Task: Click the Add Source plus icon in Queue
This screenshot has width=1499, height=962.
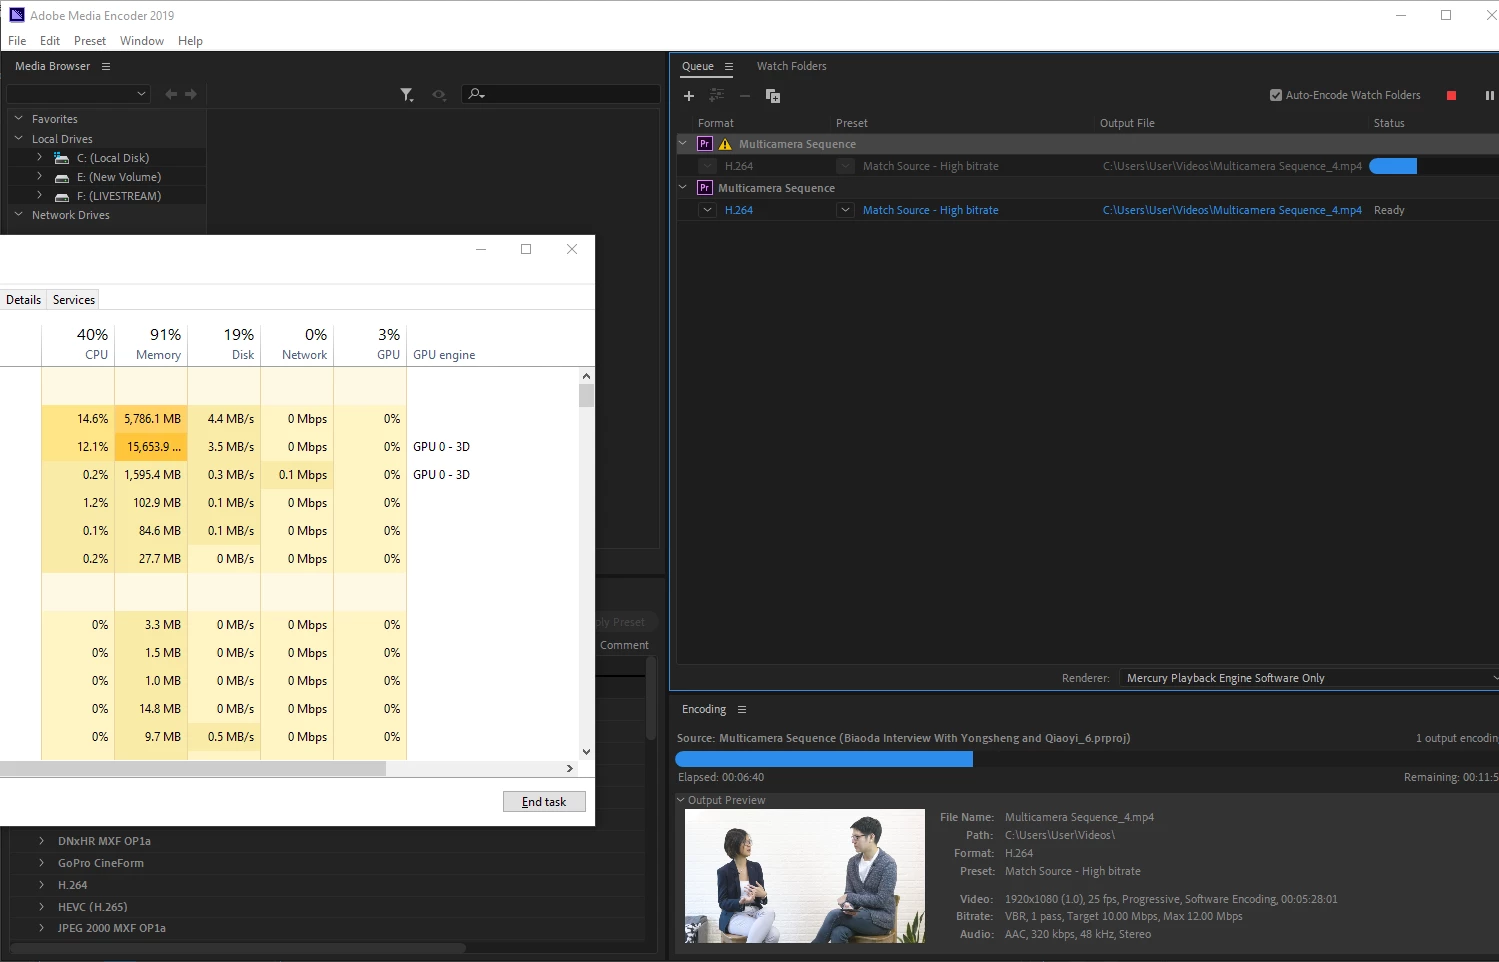Action: click(x=689, y=96)
